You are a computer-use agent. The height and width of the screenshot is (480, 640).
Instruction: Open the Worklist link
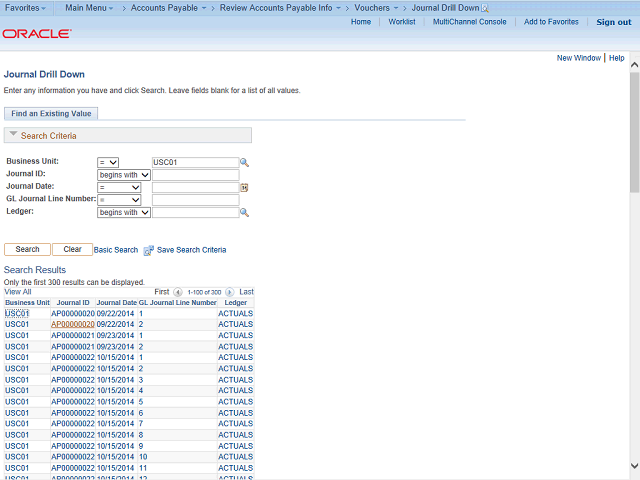(402, 22)
